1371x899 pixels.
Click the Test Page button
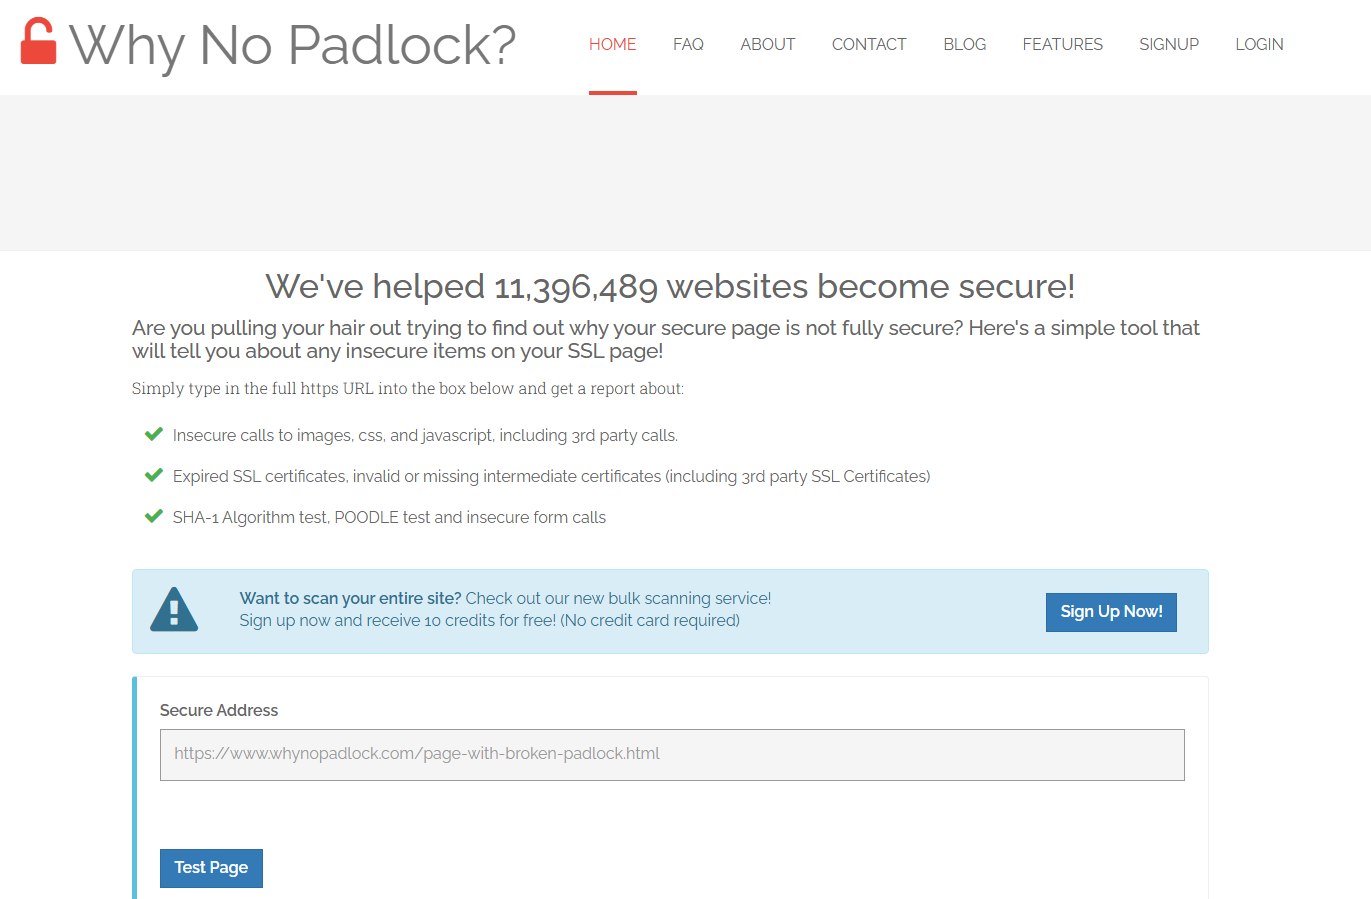211,868
